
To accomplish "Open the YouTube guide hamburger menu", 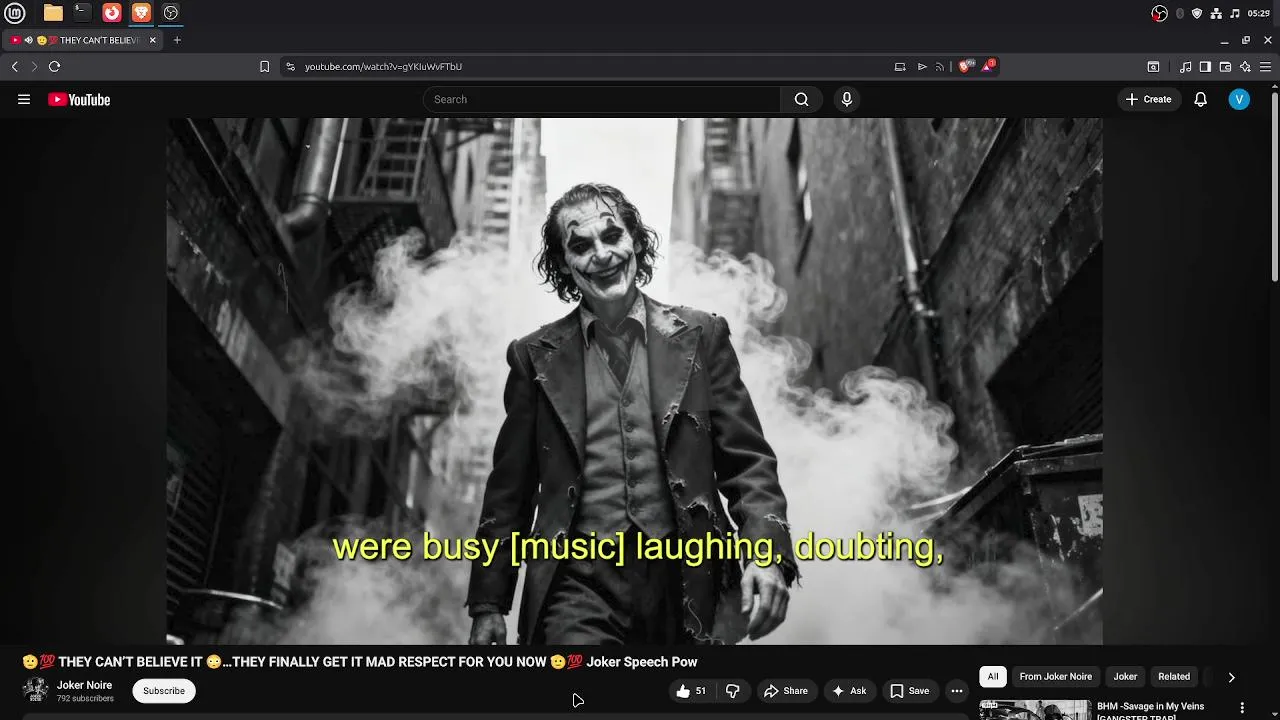I will 24,99.
